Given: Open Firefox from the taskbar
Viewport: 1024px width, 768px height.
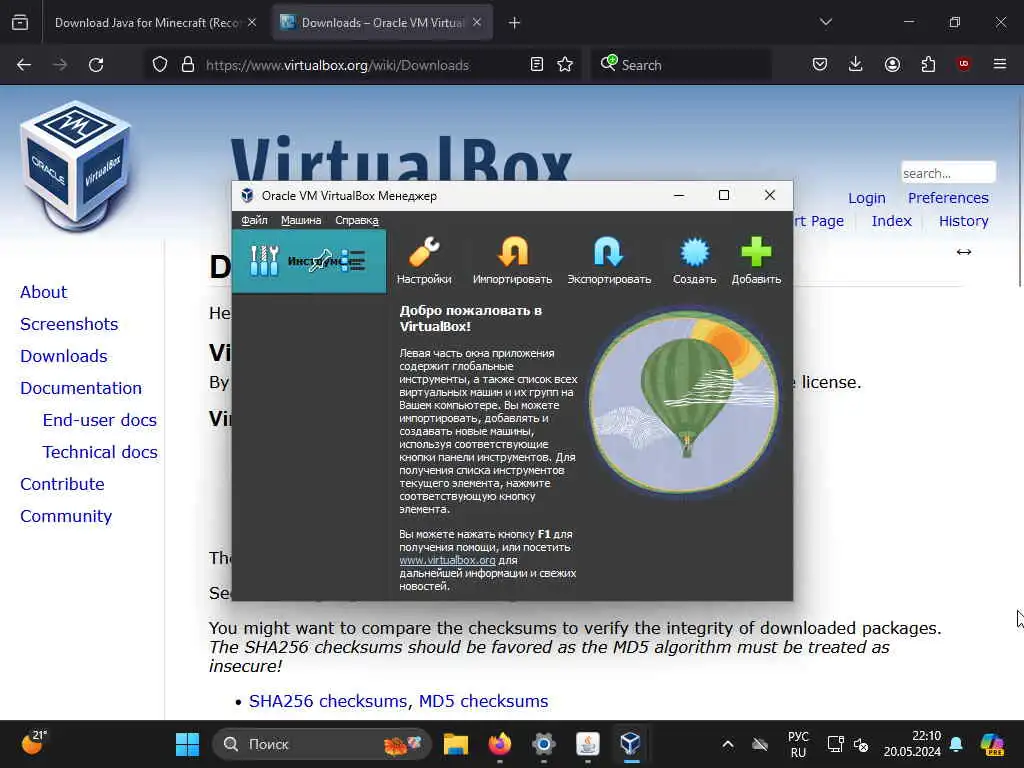Looking at the screenshot, I should [500, 744].
